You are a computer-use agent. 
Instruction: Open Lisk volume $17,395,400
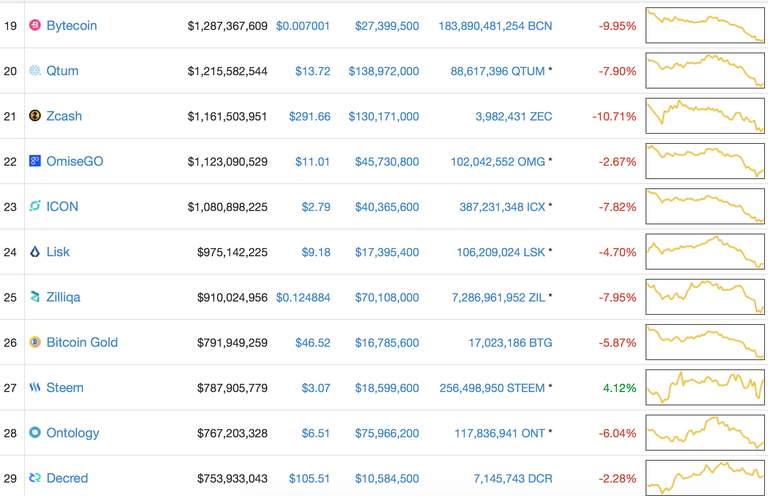pyautogui.click(x=387, y=252)
